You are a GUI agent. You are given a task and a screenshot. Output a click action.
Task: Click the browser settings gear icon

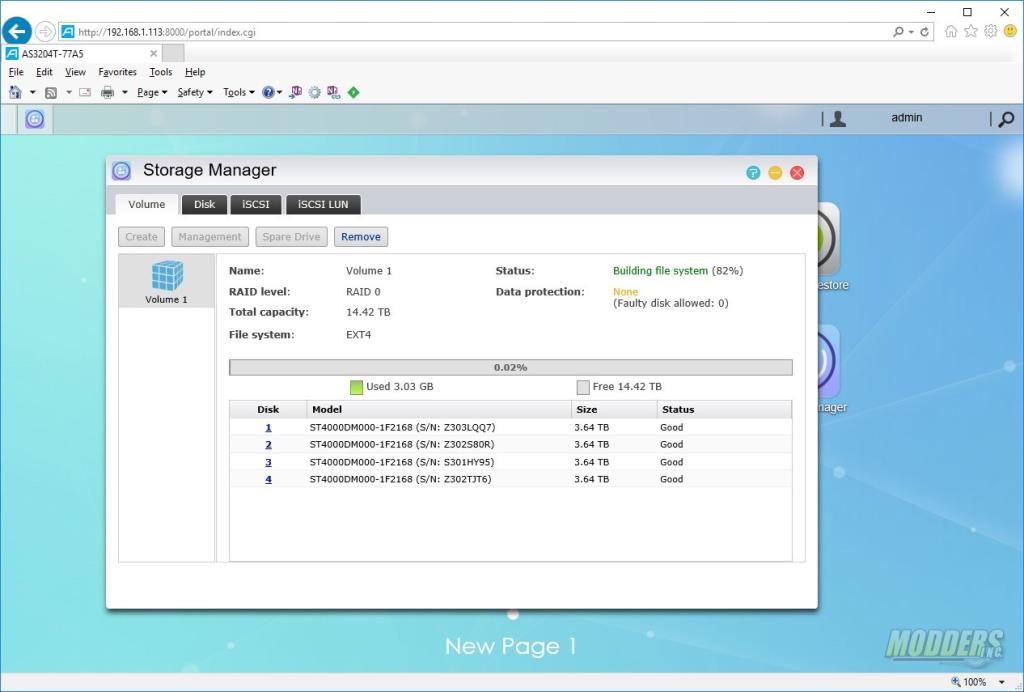pyautogui.click(x=990, y=31)
